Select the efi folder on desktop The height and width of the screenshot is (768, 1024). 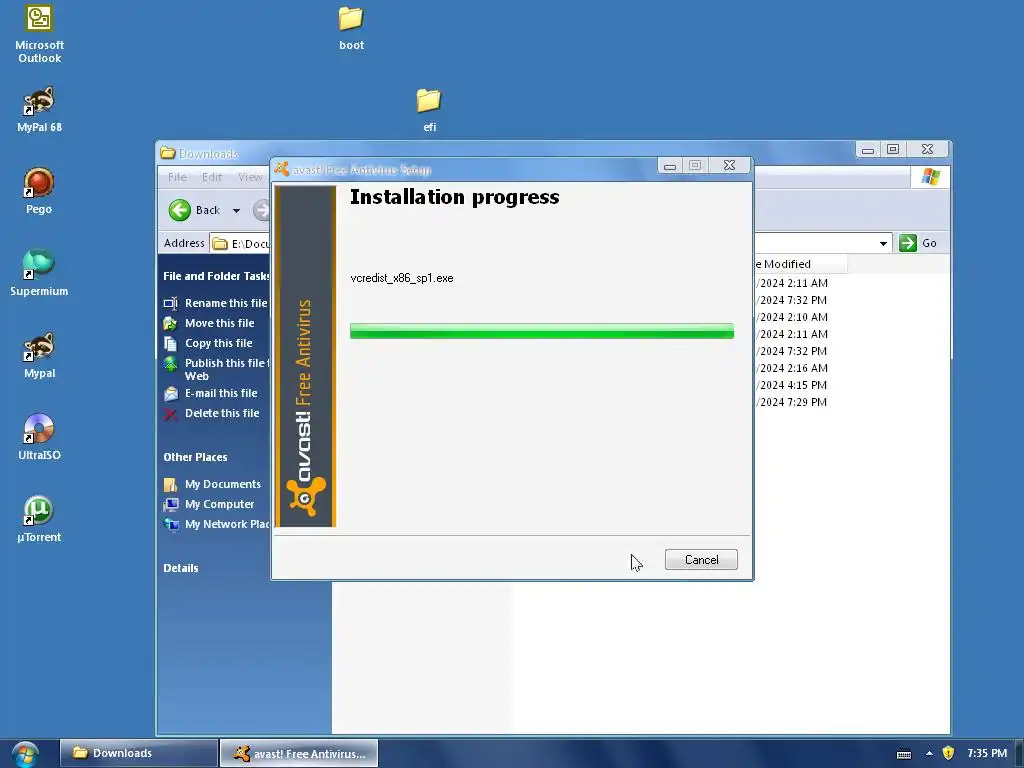pyautogui.click(x=429, y=110)
